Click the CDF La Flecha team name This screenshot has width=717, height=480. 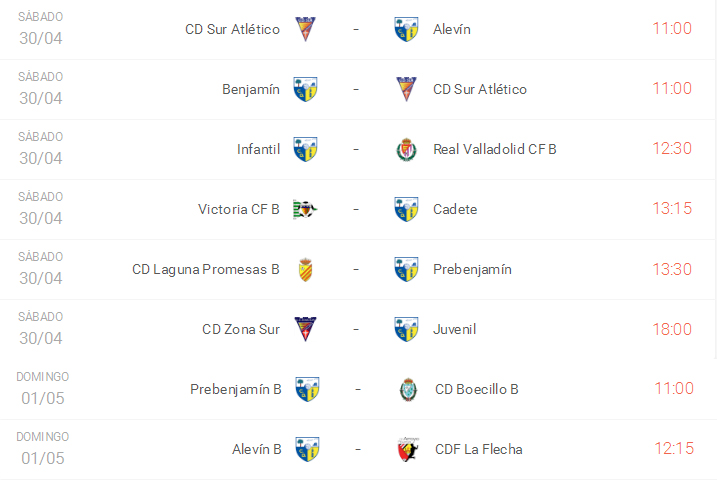tap(478, 449)
